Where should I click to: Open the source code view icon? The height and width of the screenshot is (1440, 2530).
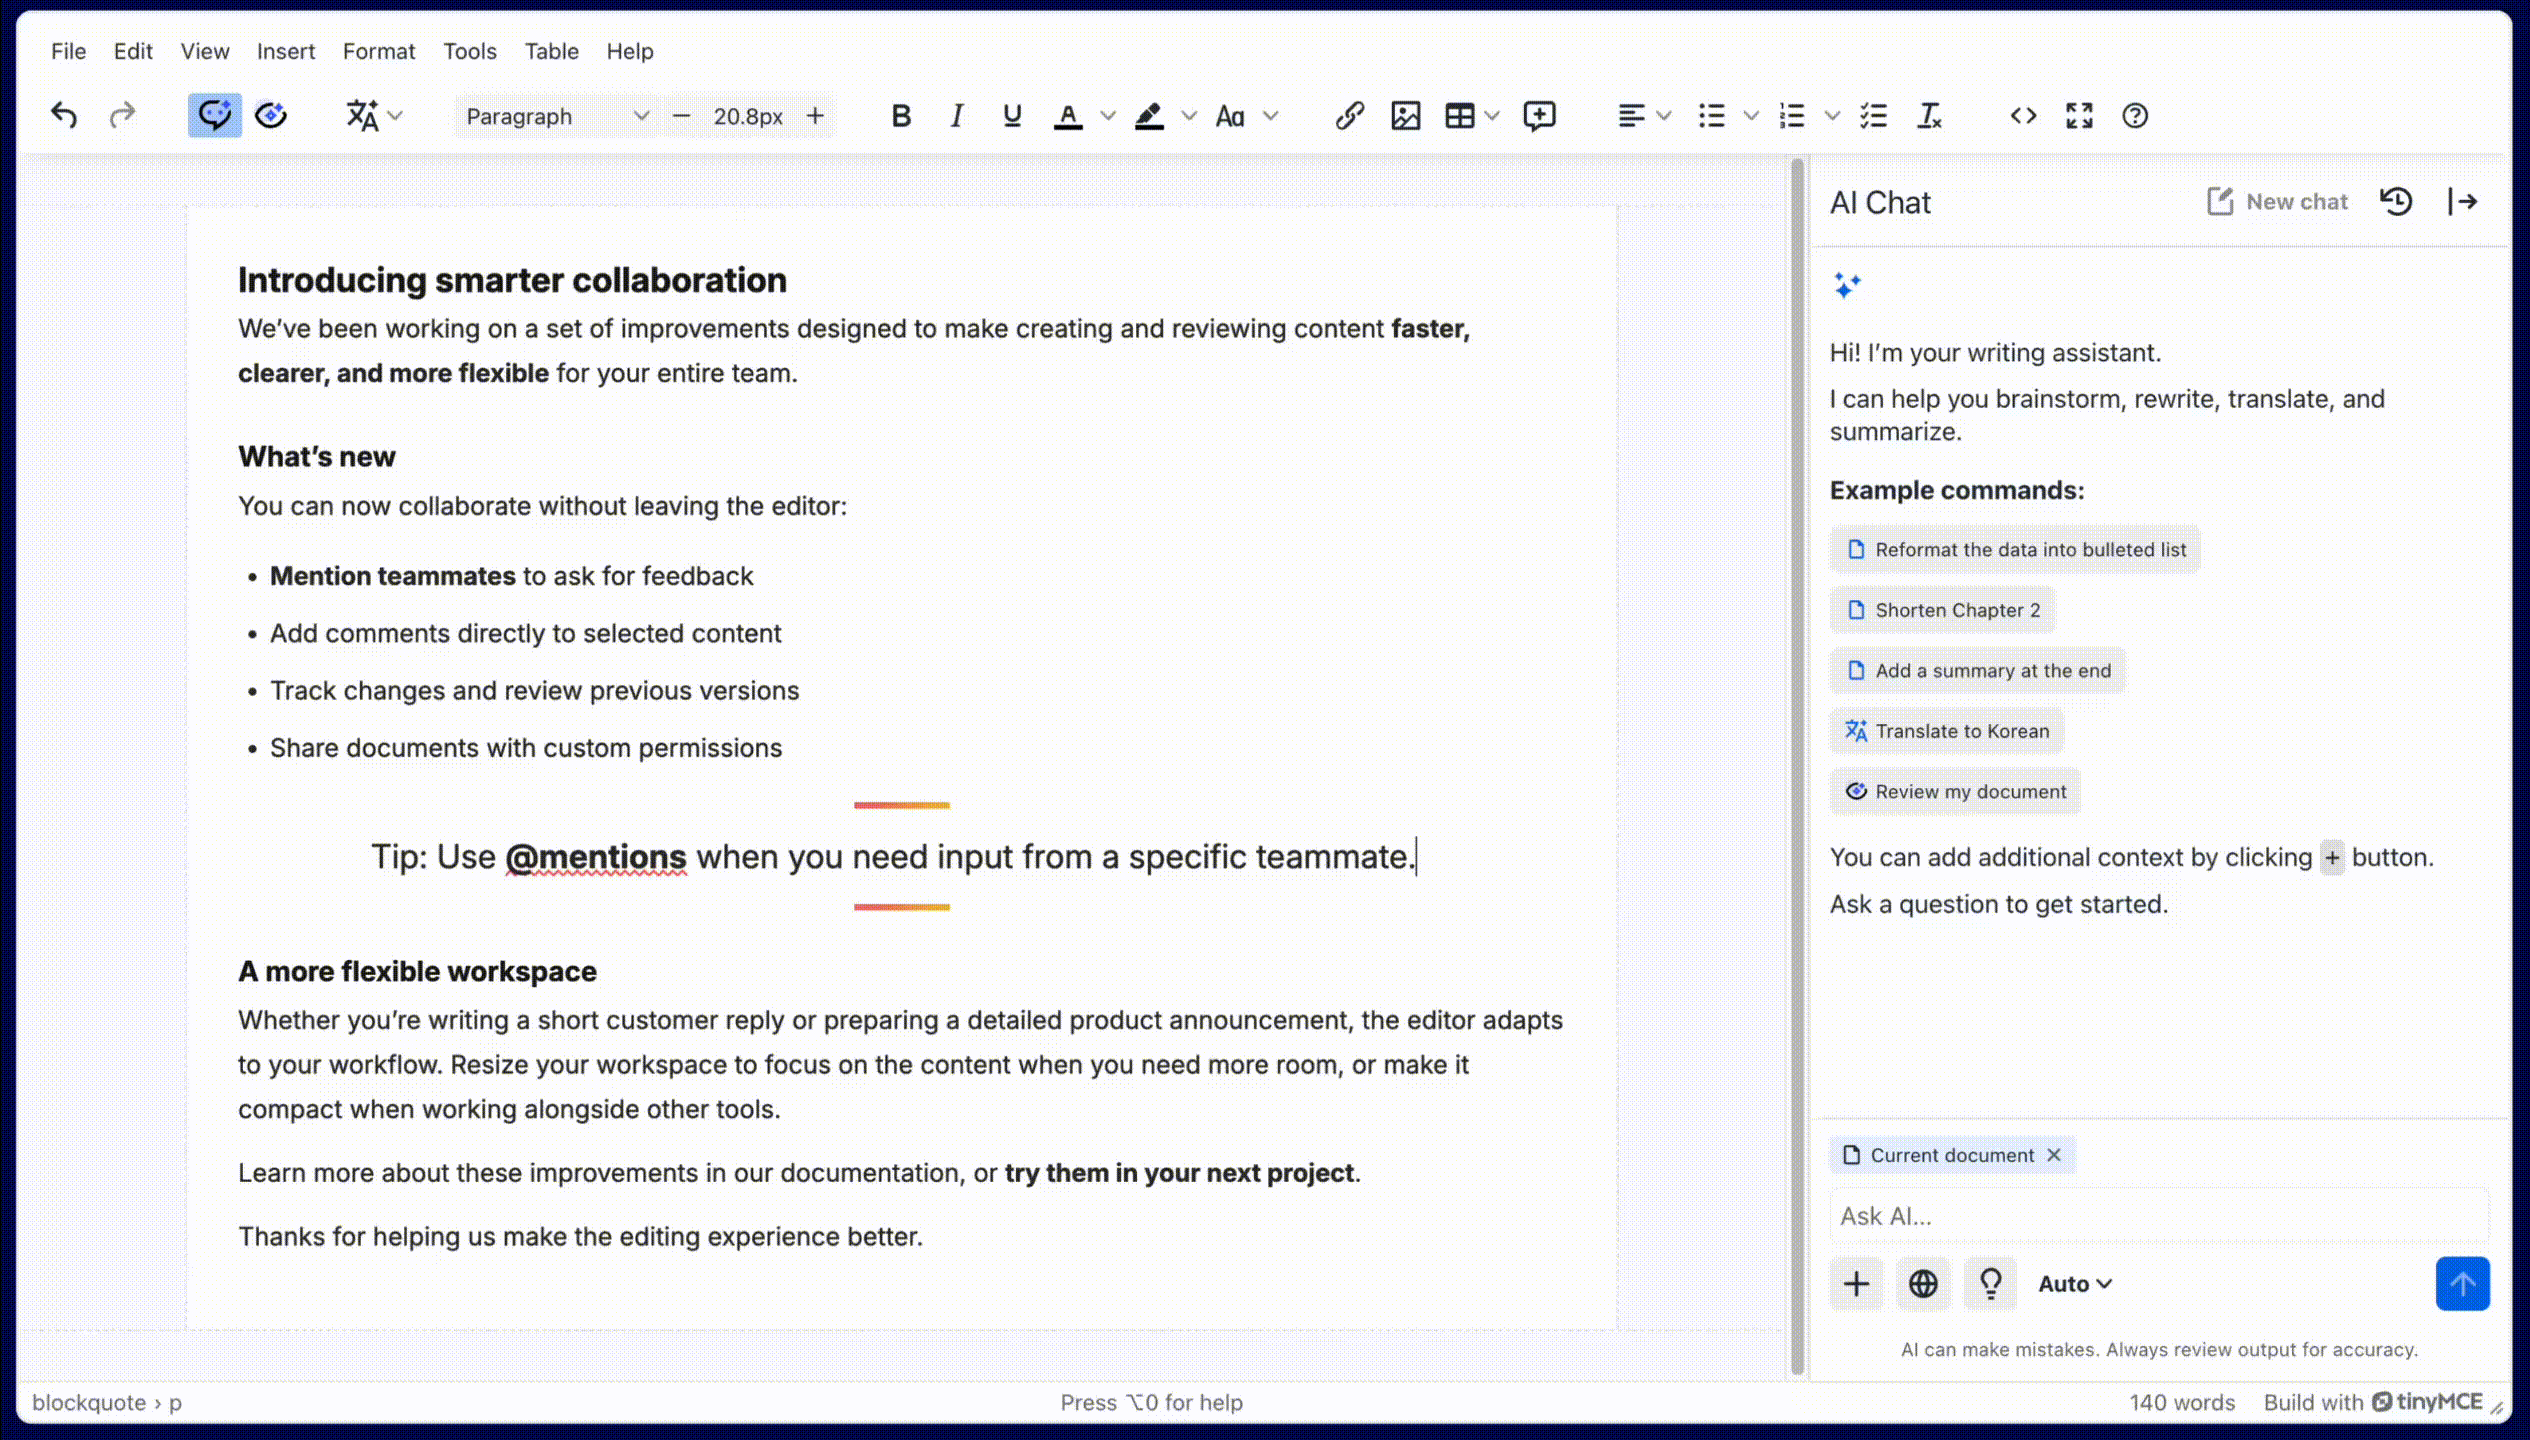(2023, 116)
